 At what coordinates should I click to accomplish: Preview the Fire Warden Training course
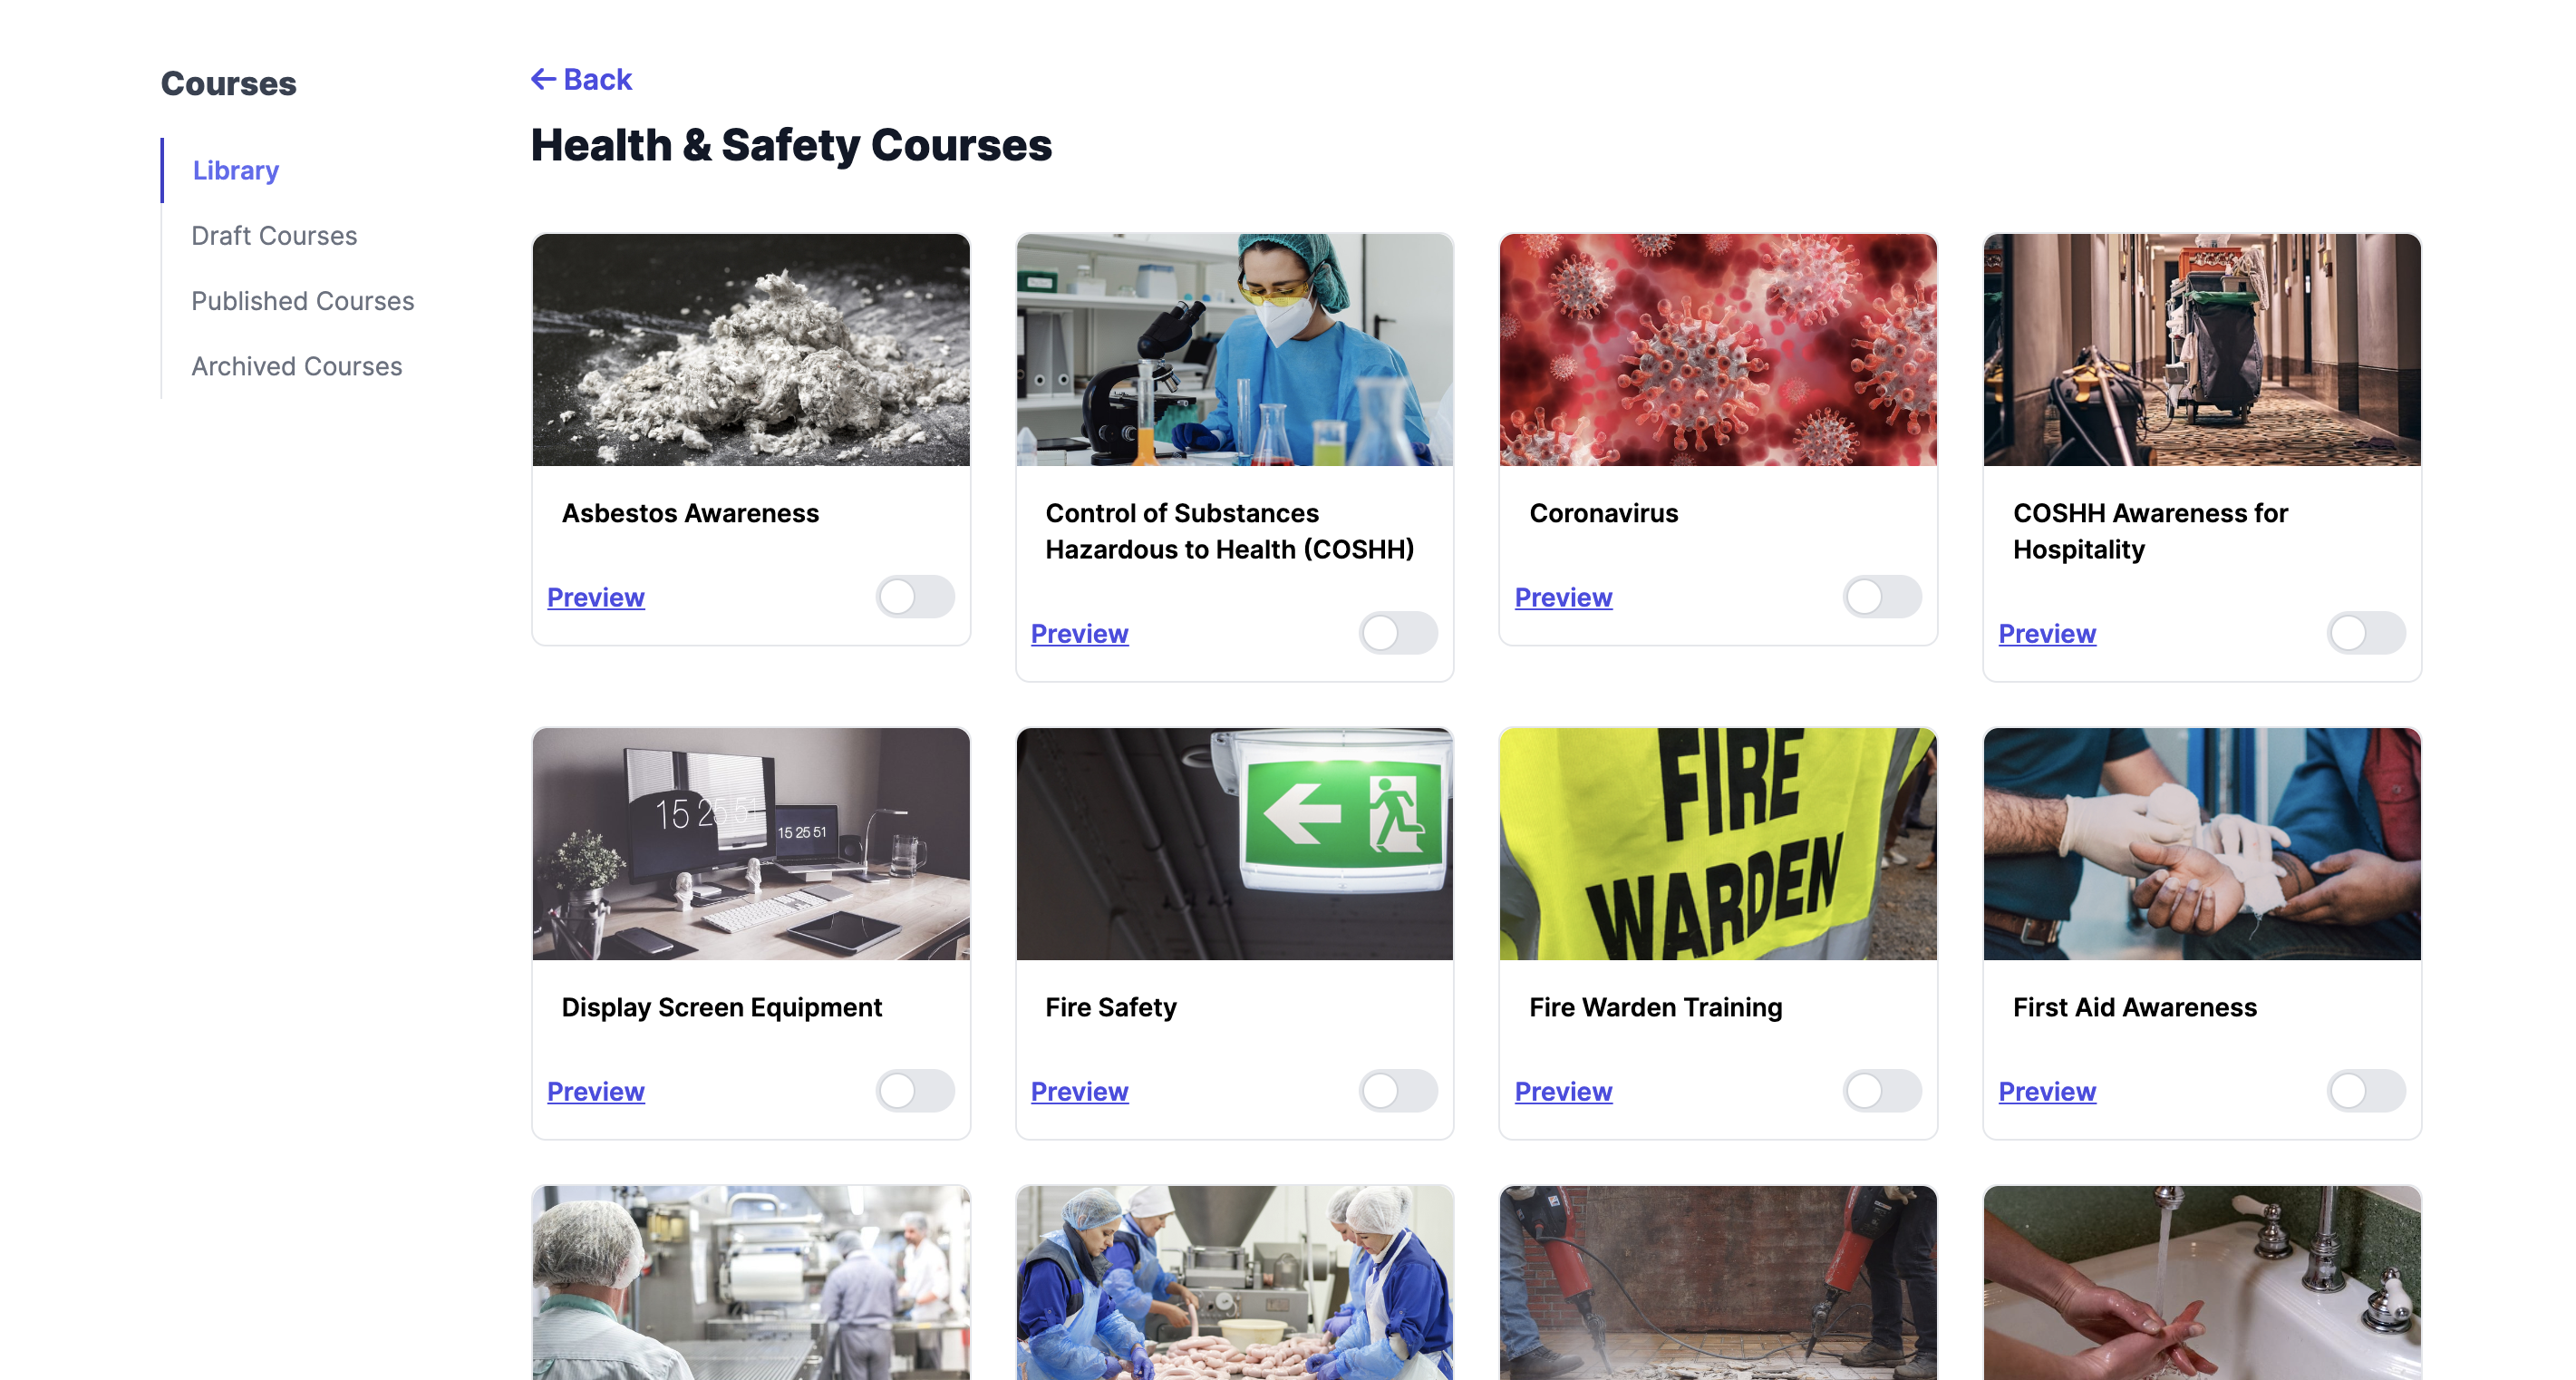(x=1564, y=1091)
